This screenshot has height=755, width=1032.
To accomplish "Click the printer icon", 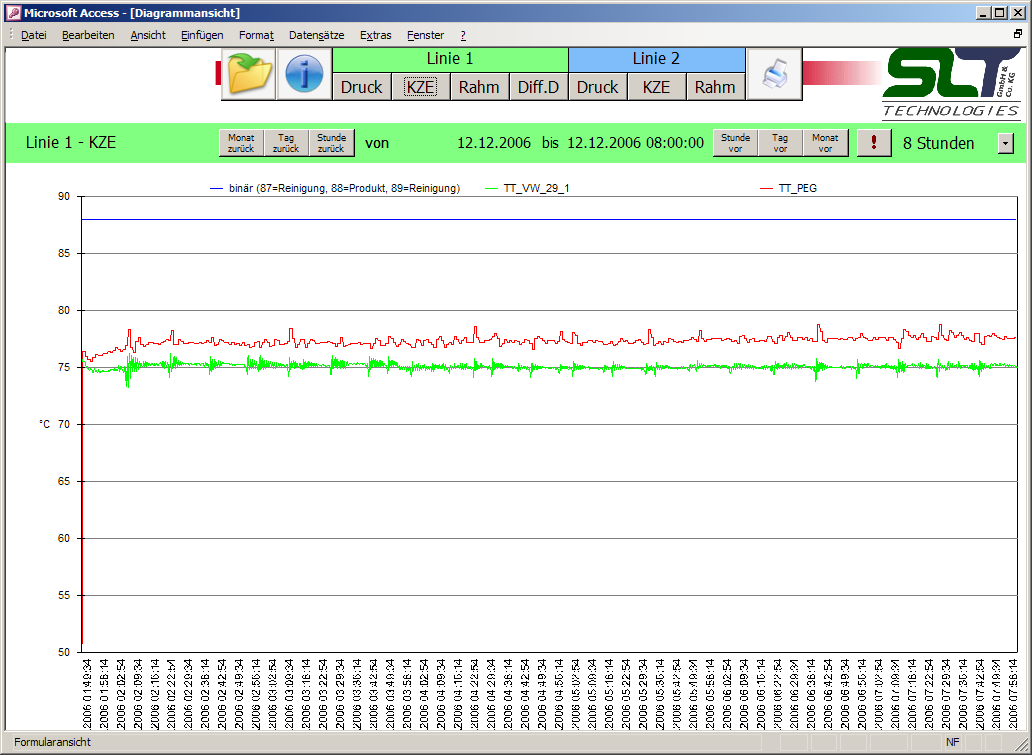I will [x=774, y=74].
